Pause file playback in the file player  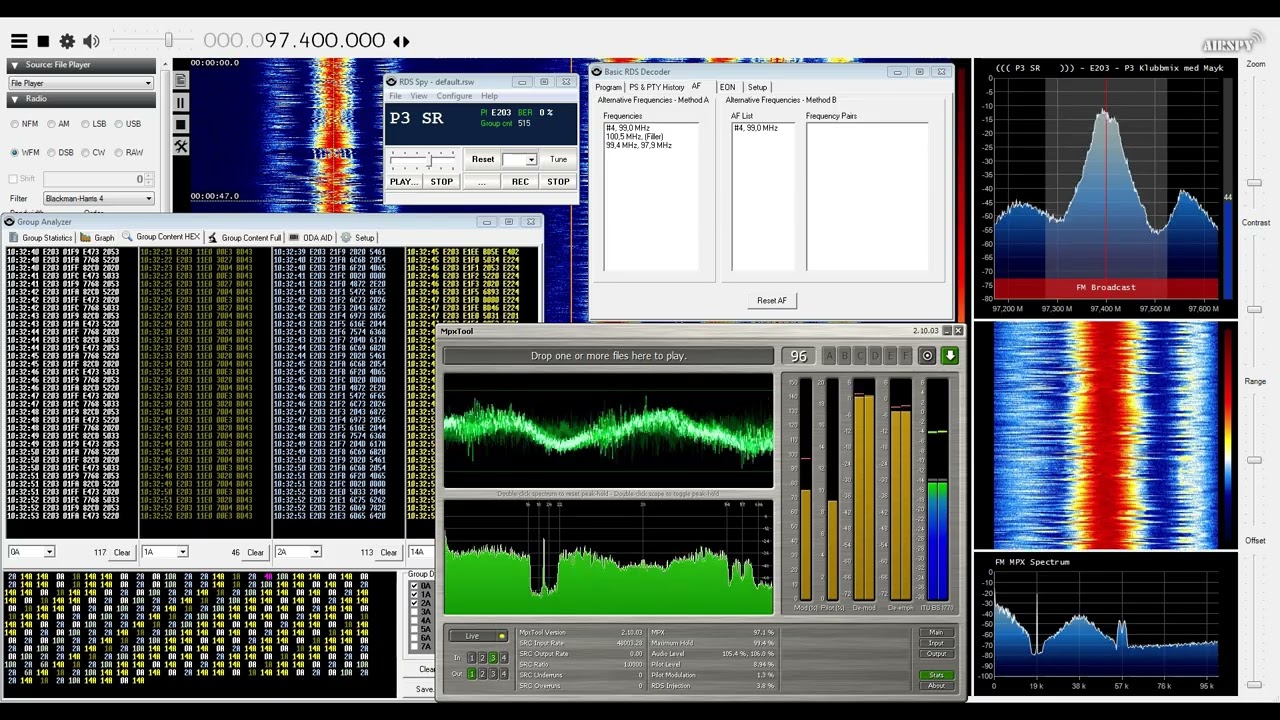(x=180, y=102)
